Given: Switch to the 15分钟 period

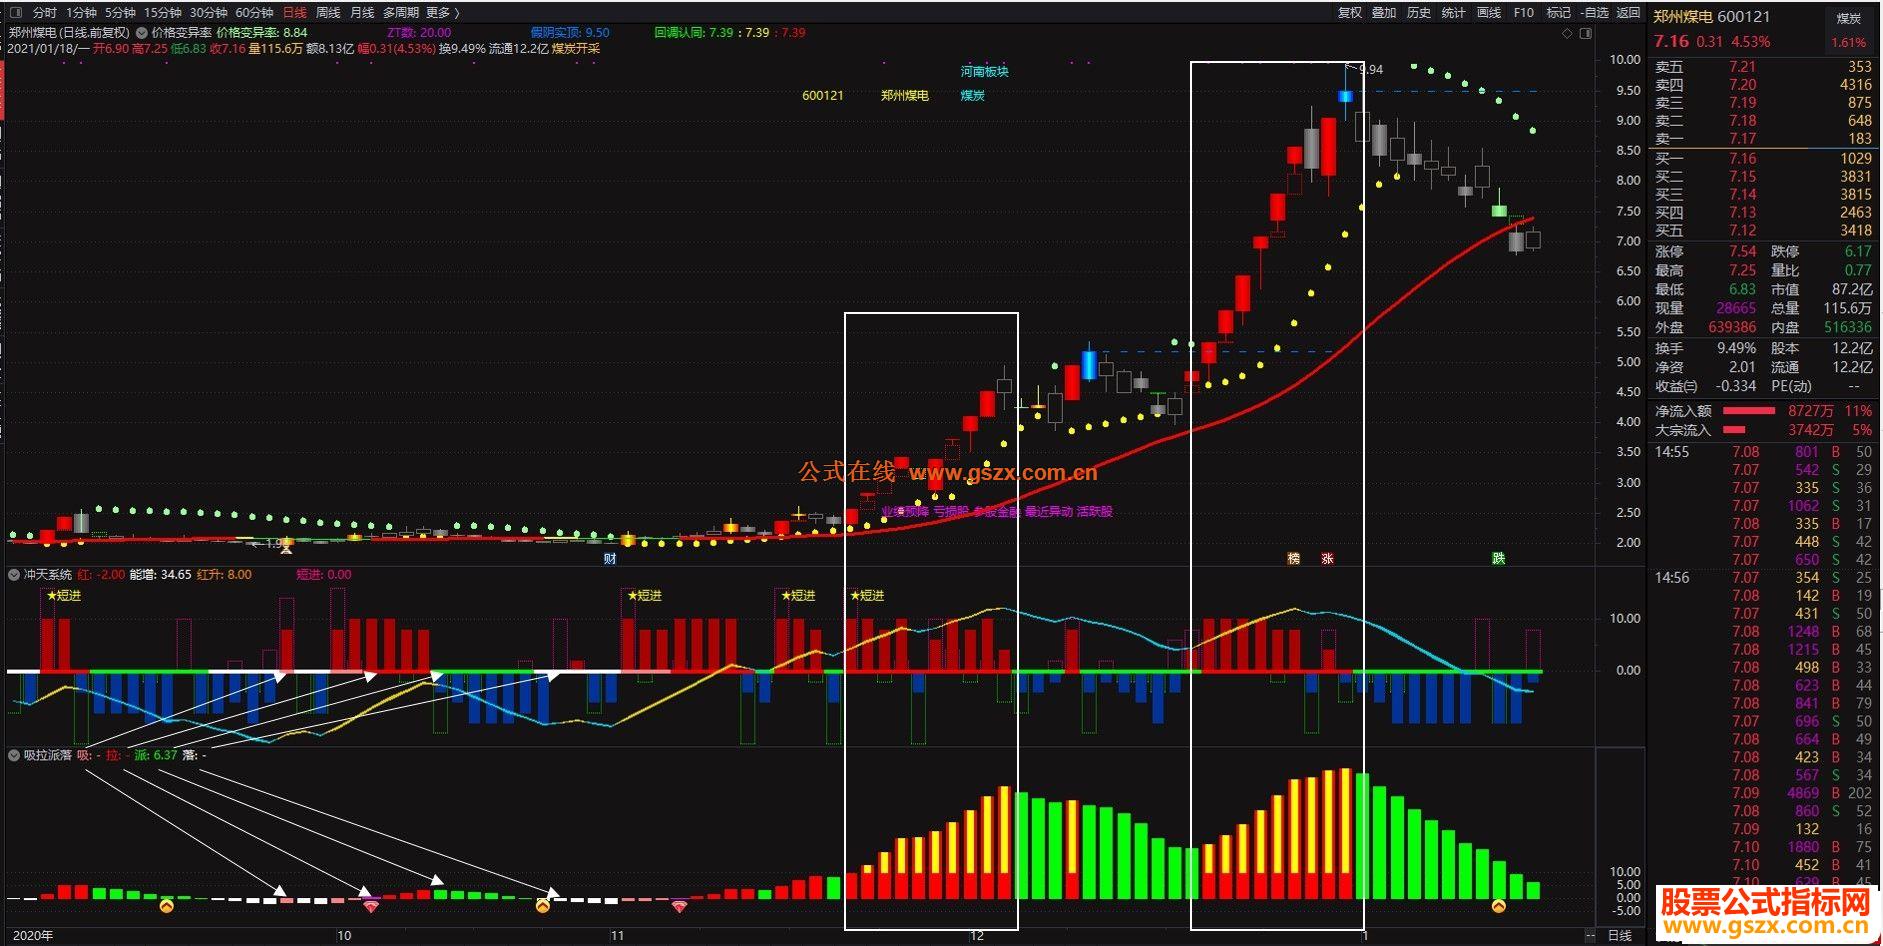Looking at the screenshot, I should pos(162,13).
